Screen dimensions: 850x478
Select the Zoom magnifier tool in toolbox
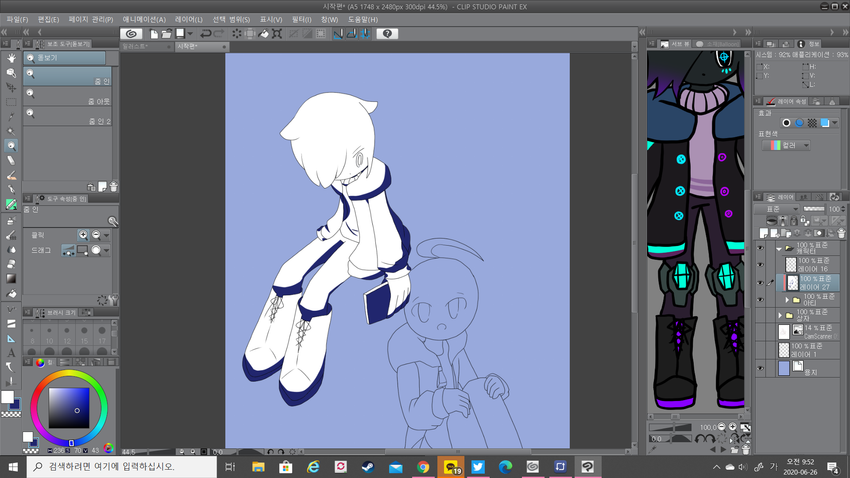[x=11, y=146]
